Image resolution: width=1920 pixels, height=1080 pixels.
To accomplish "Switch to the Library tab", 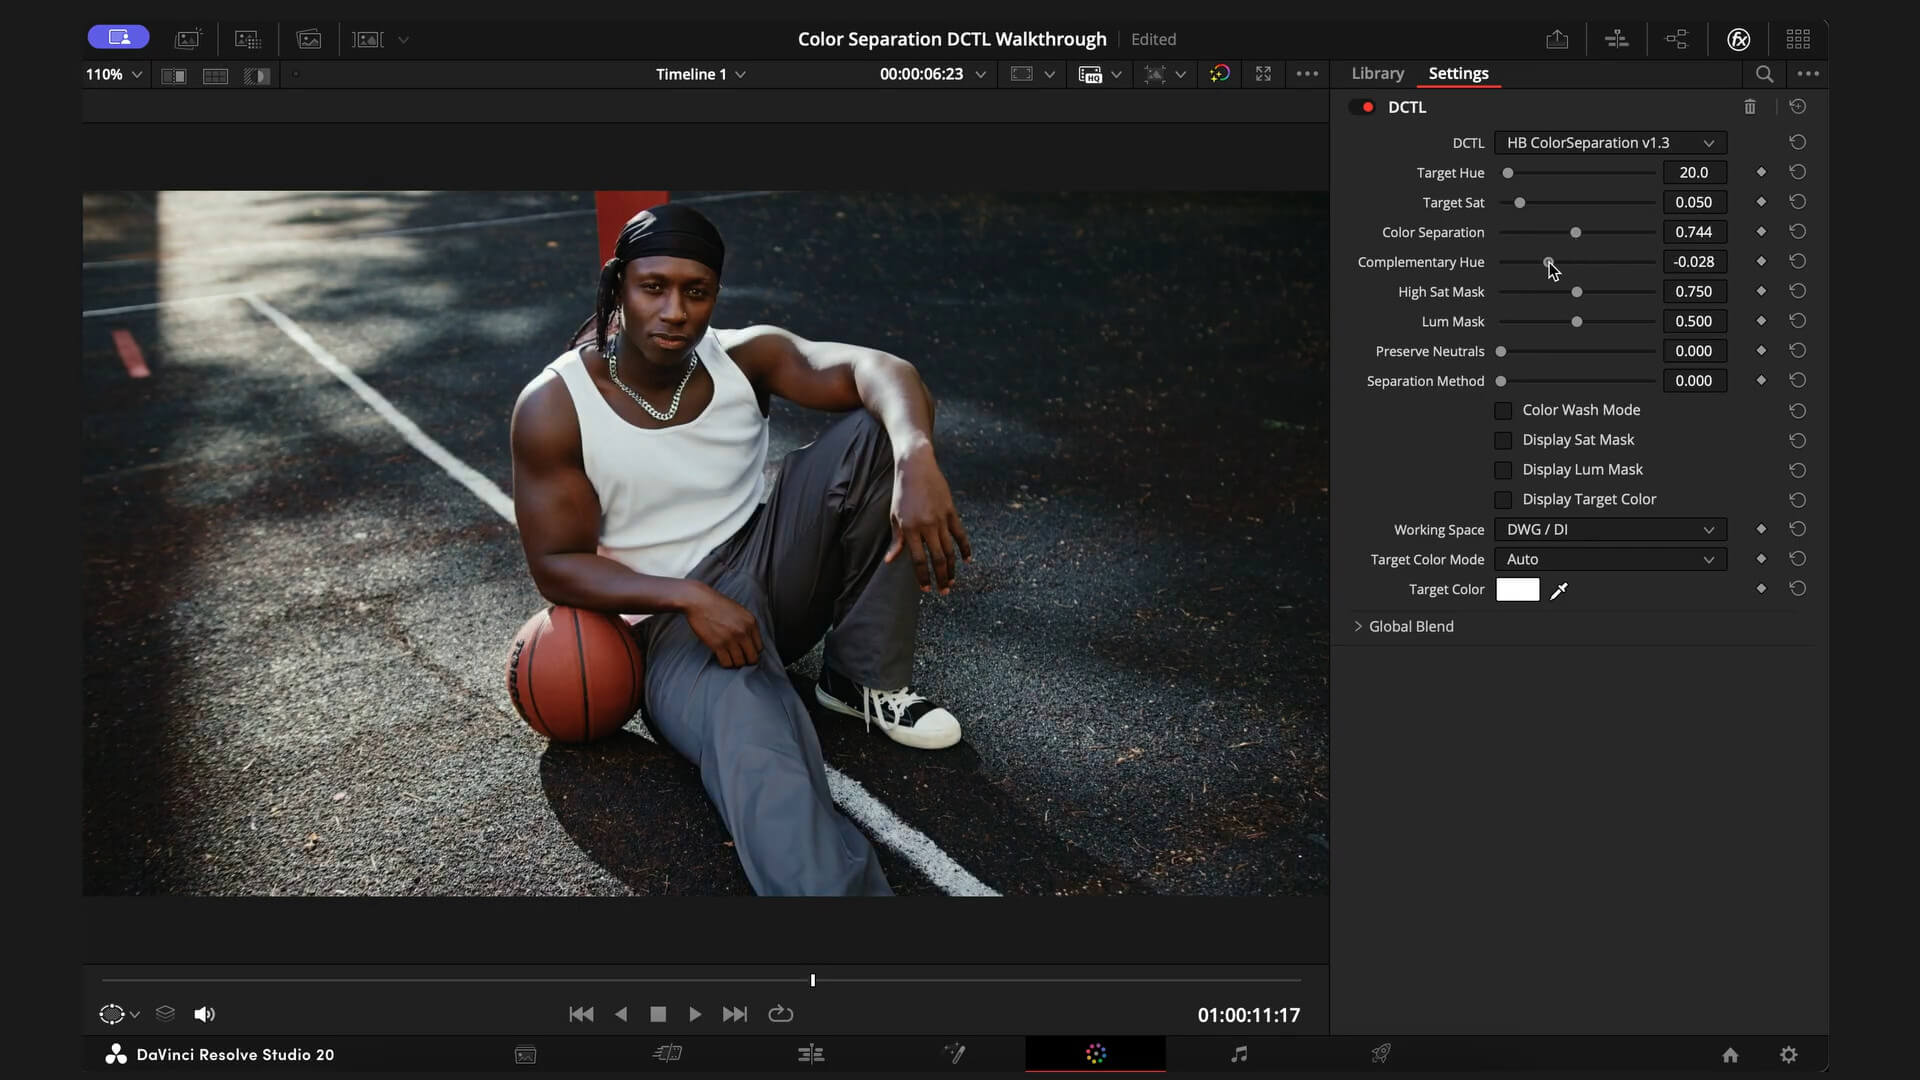I will tap(1378, 74).
